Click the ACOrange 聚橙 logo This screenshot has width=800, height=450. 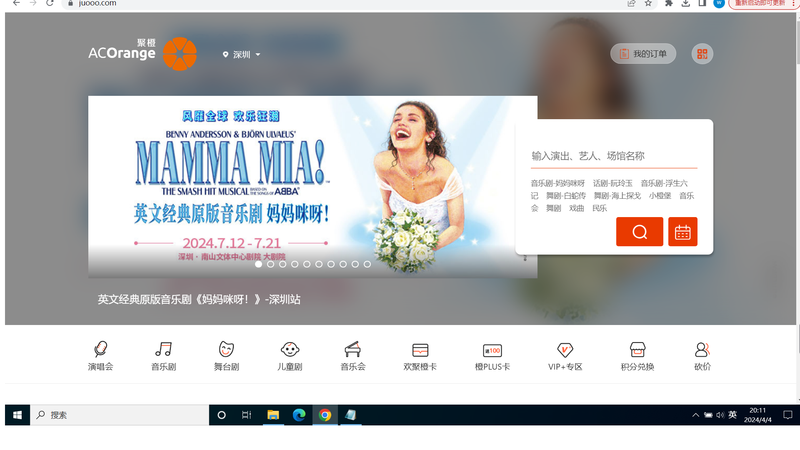142,54
